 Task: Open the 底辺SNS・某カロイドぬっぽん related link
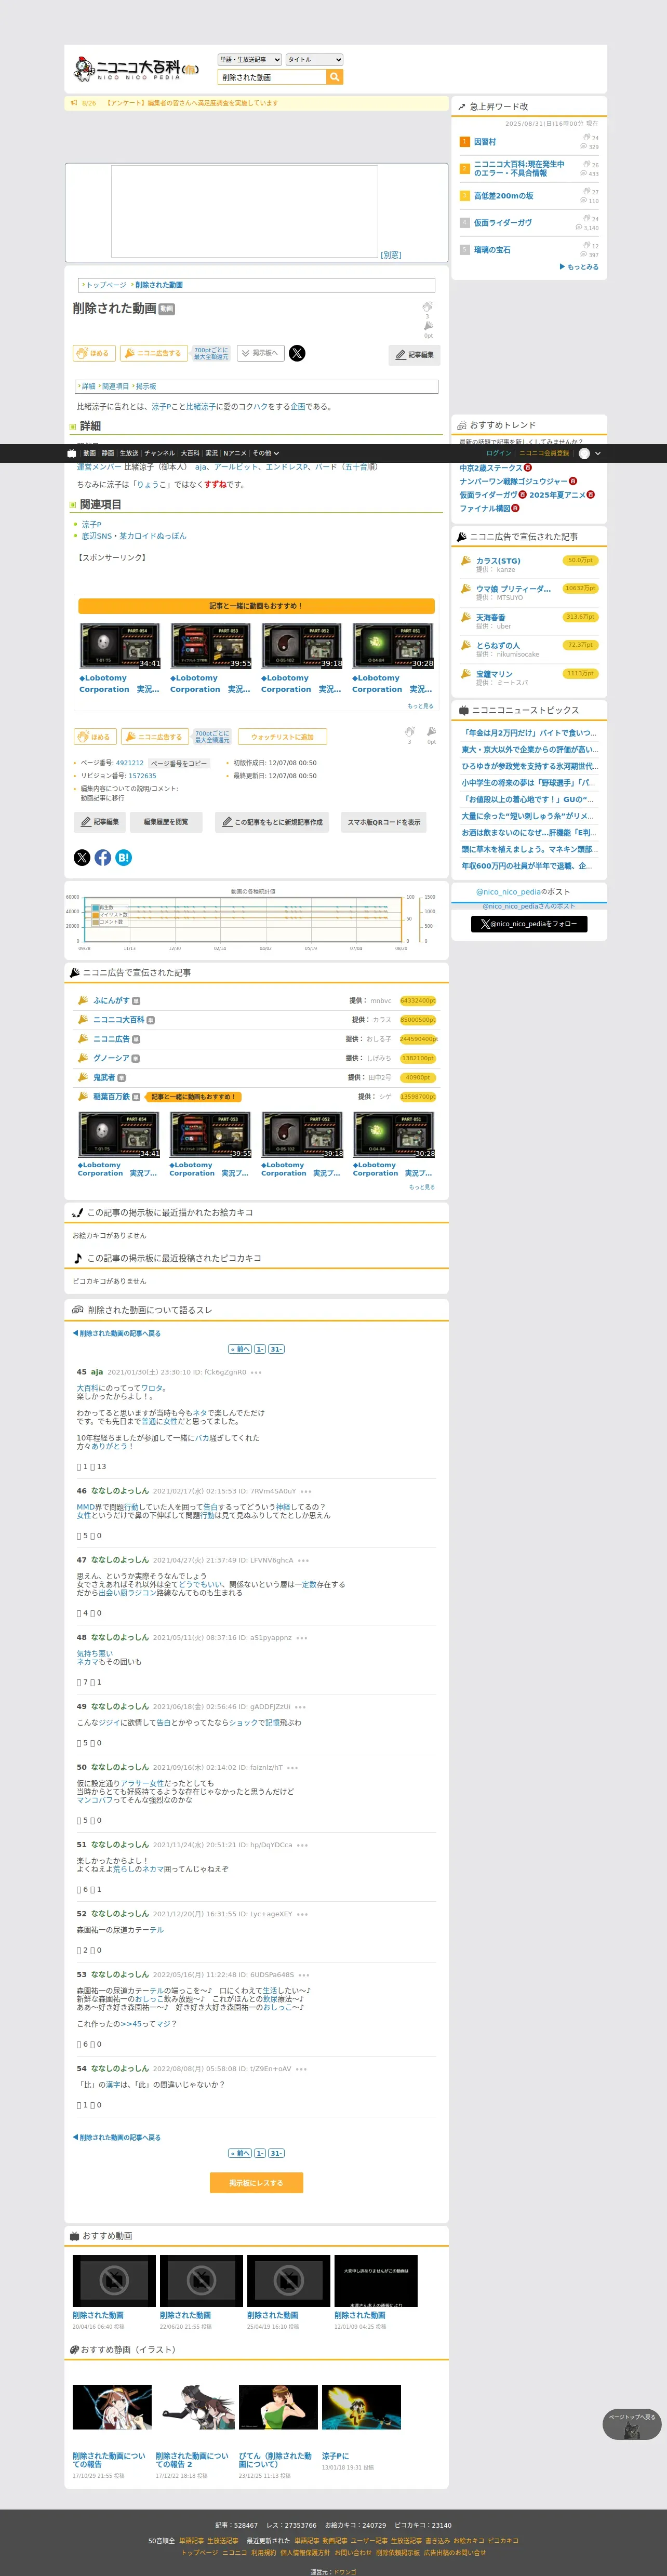(x=134, y=536)
